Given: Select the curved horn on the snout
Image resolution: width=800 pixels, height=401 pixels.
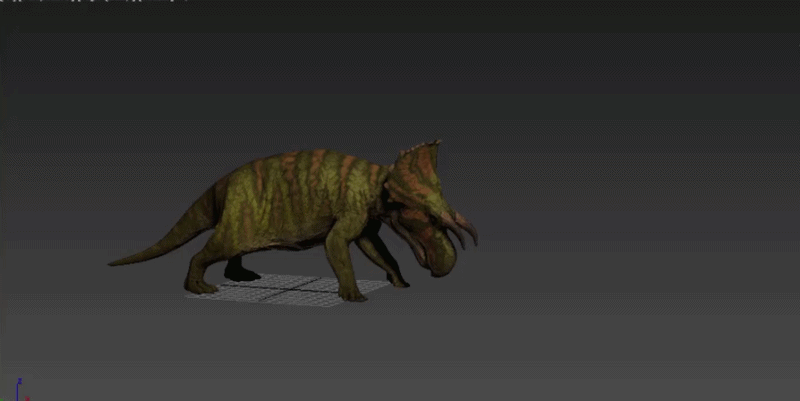Looking at the screenshot, I should [x=463, y=231].
